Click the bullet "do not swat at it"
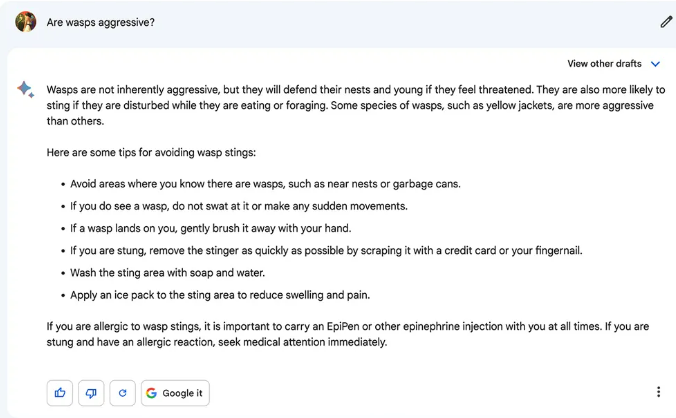 [x=239, y=206]
